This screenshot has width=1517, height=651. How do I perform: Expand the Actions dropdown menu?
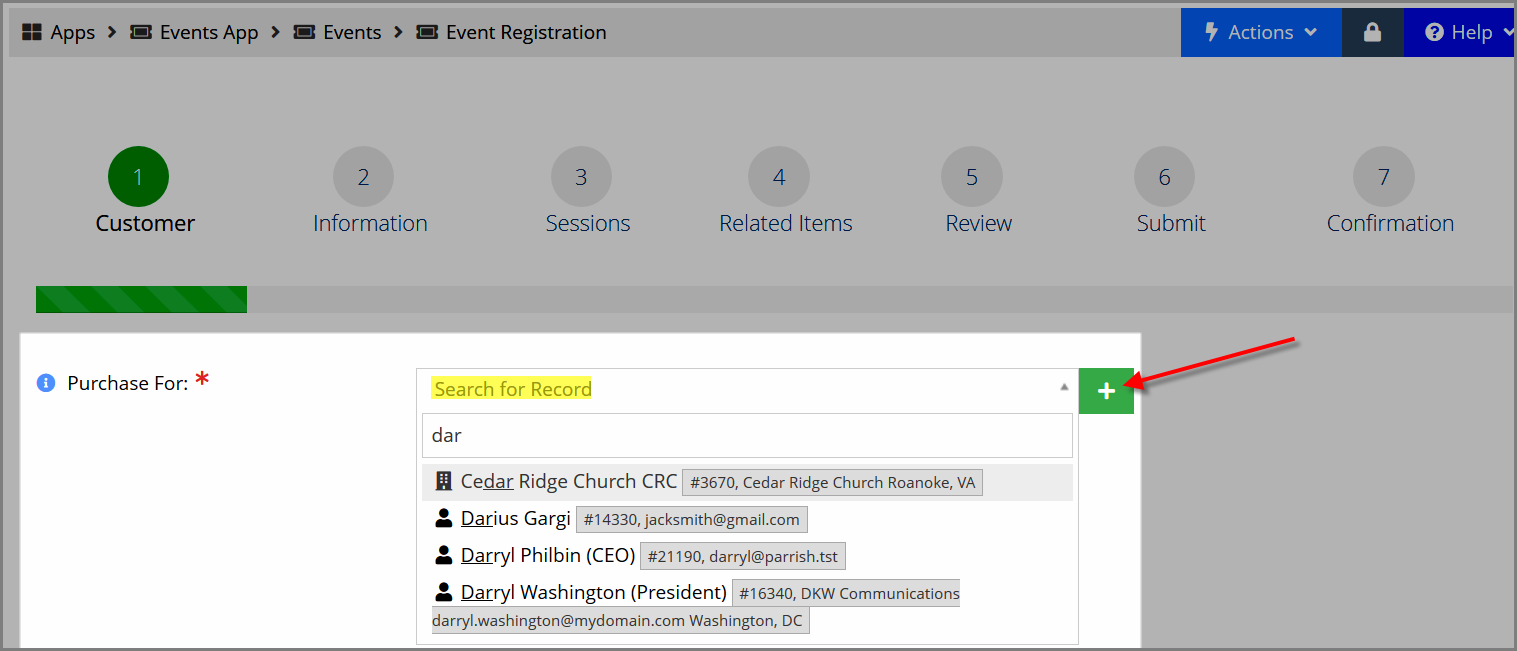click(1261, 32)
